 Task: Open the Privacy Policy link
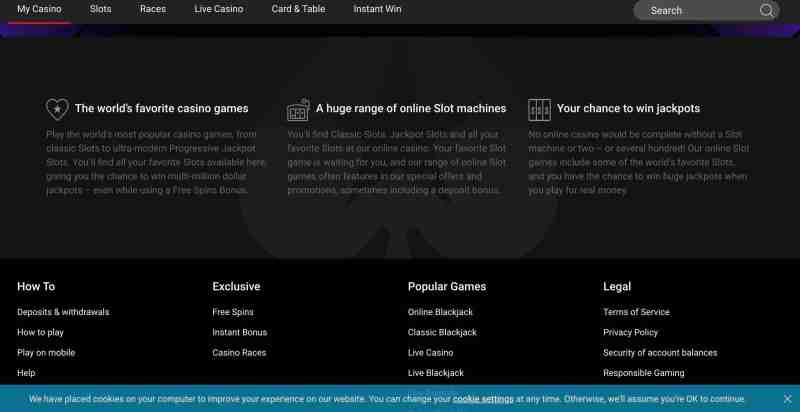[630, 332]
